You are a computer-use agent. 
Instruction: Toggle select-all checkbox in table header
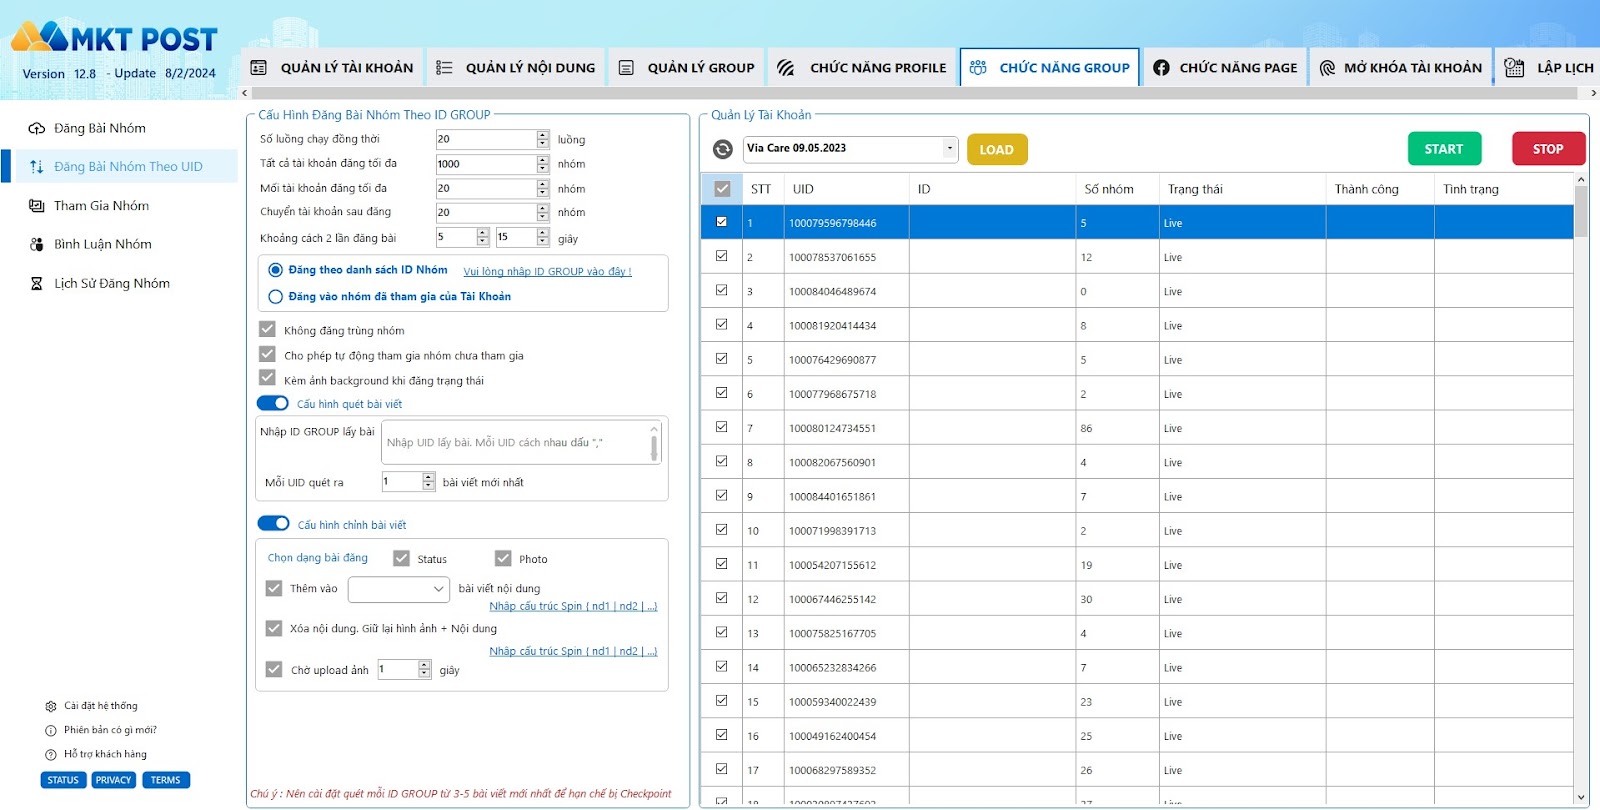[722, 189]
